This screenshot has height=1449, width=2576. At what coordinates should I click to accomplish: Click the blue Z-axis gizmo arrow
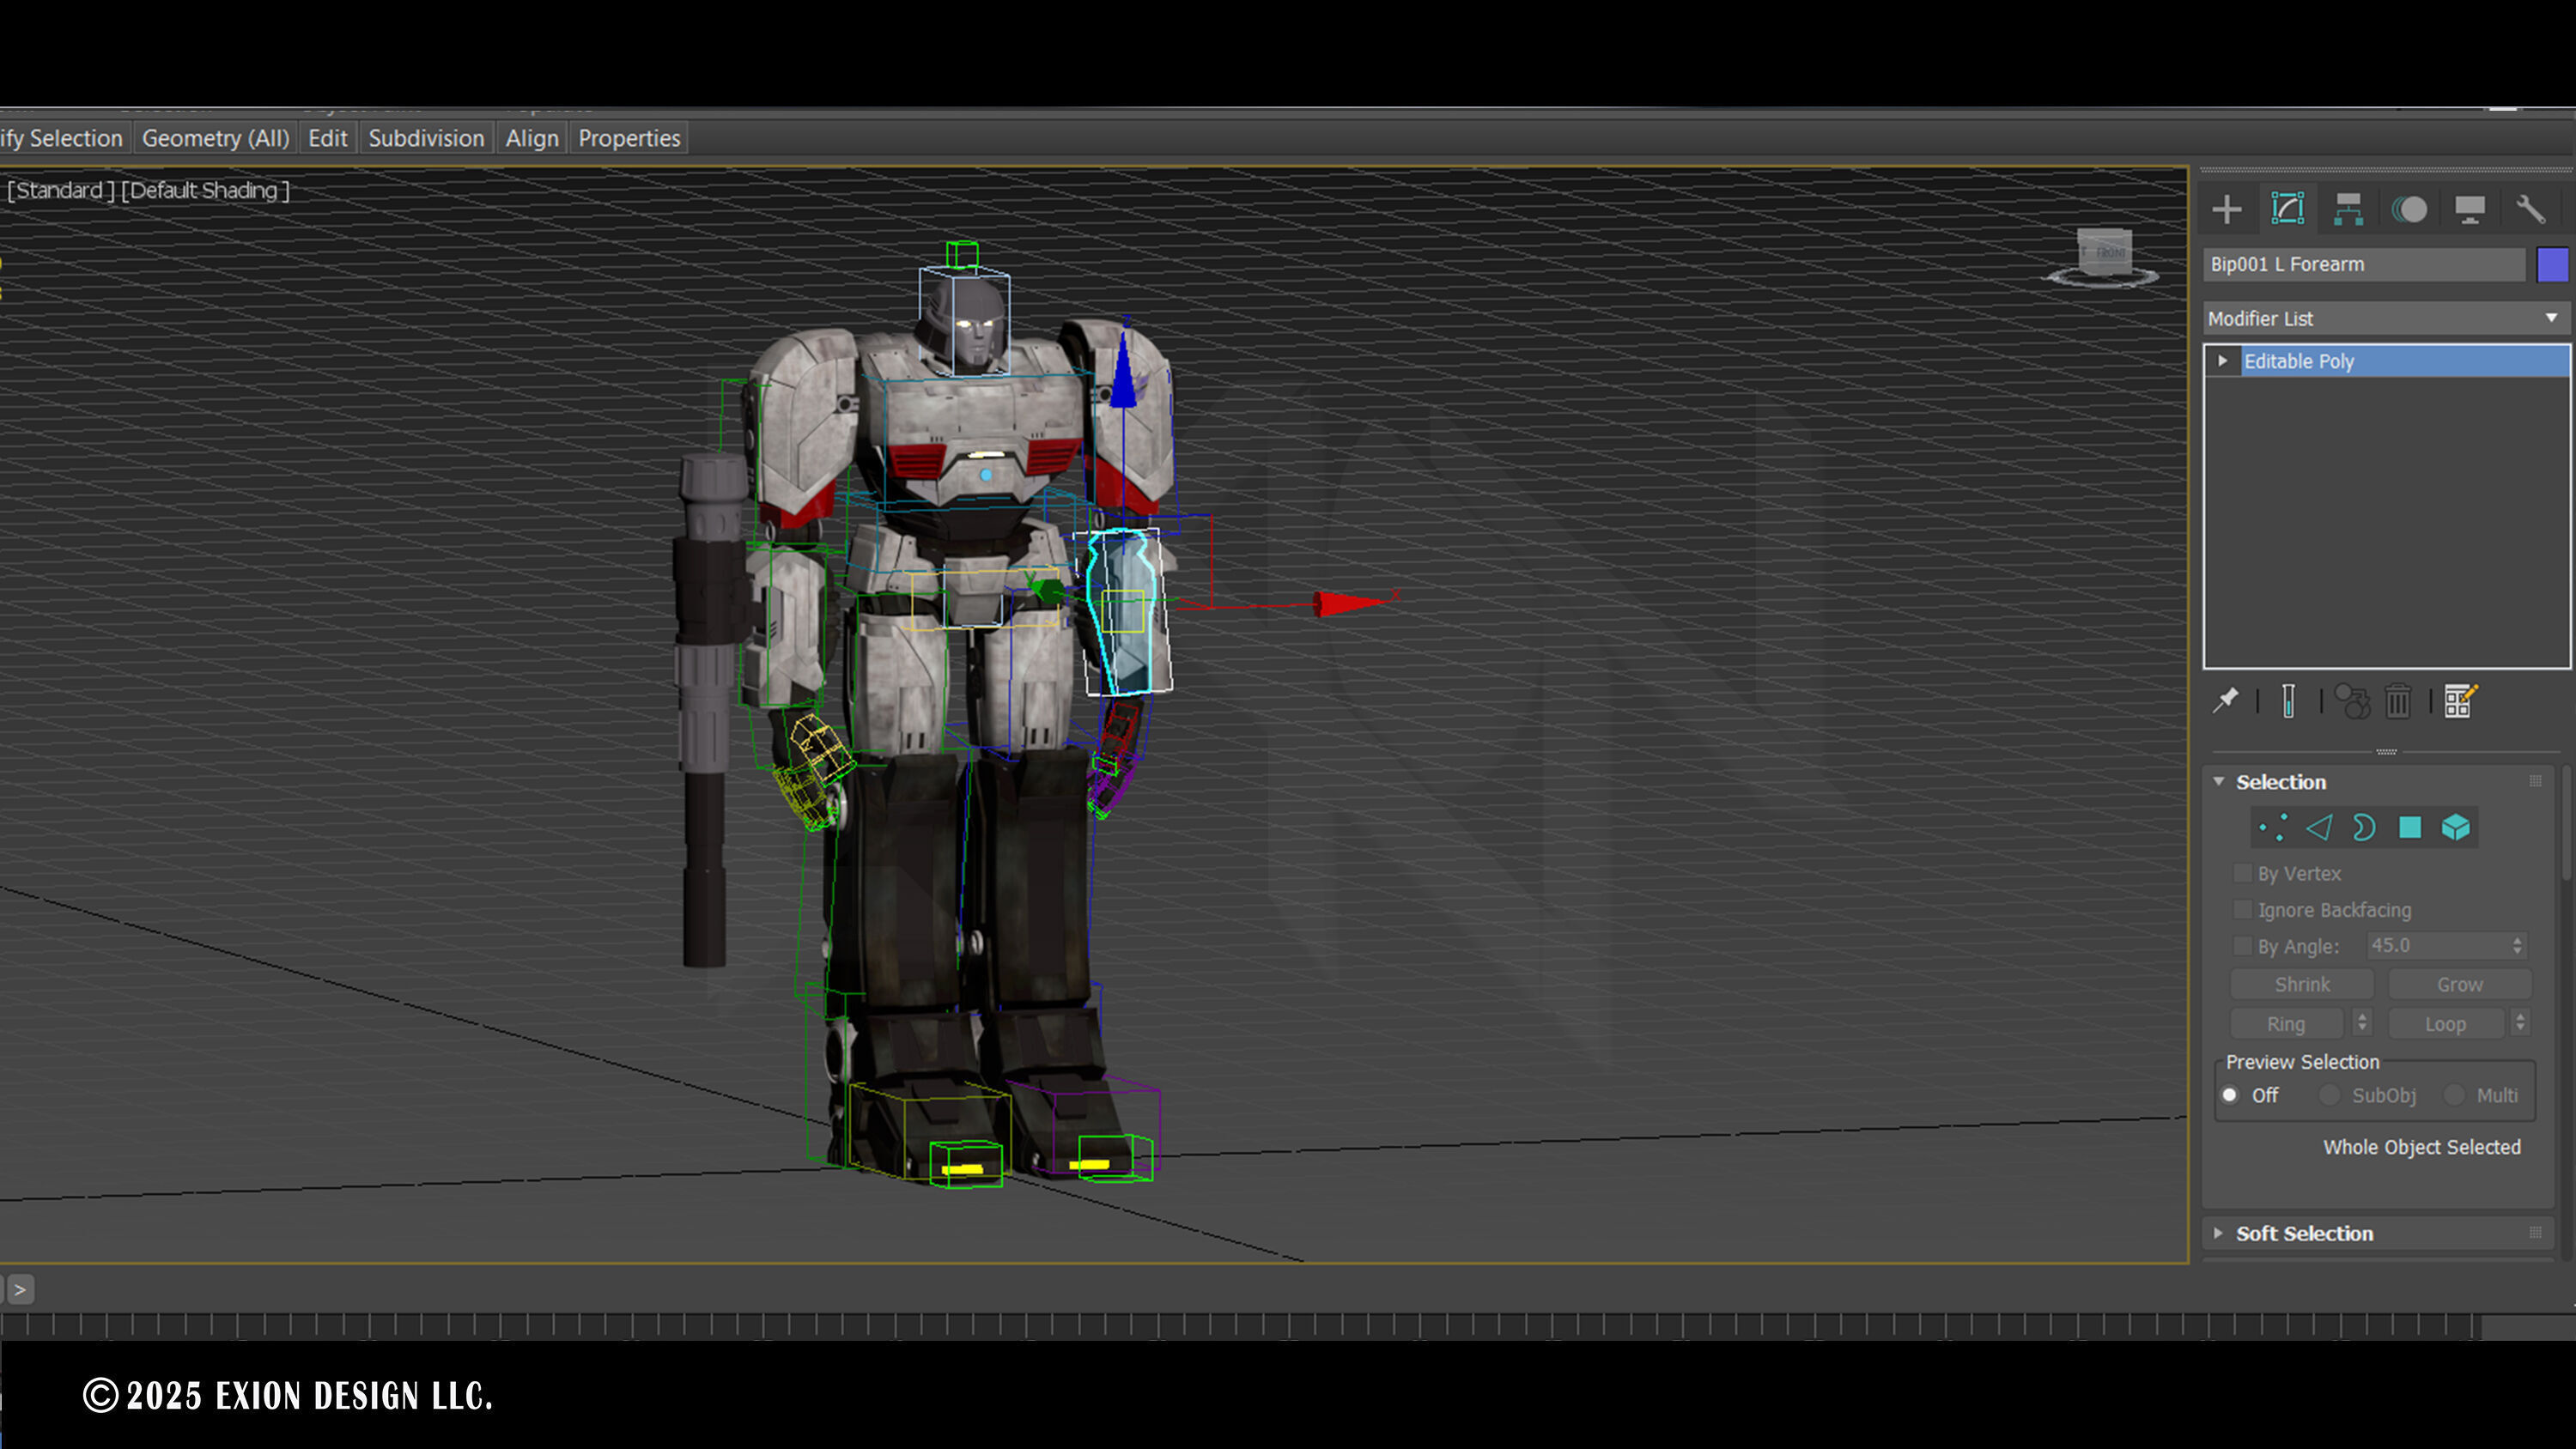click(1124, 370)
